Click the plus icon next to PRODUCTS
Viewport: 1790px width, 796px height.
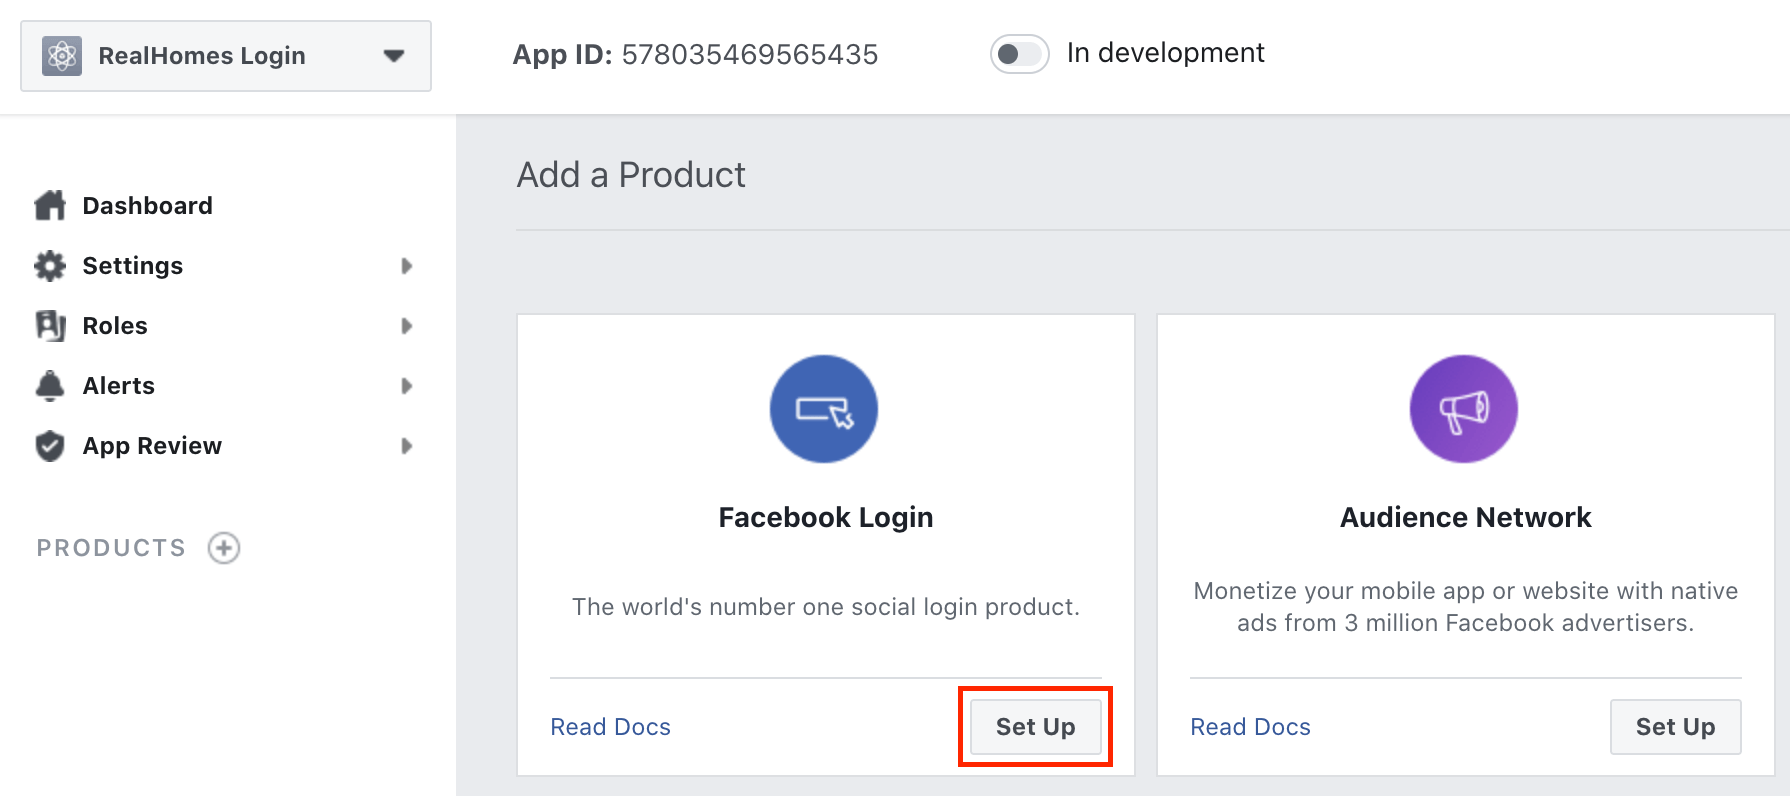click(224, 548)
